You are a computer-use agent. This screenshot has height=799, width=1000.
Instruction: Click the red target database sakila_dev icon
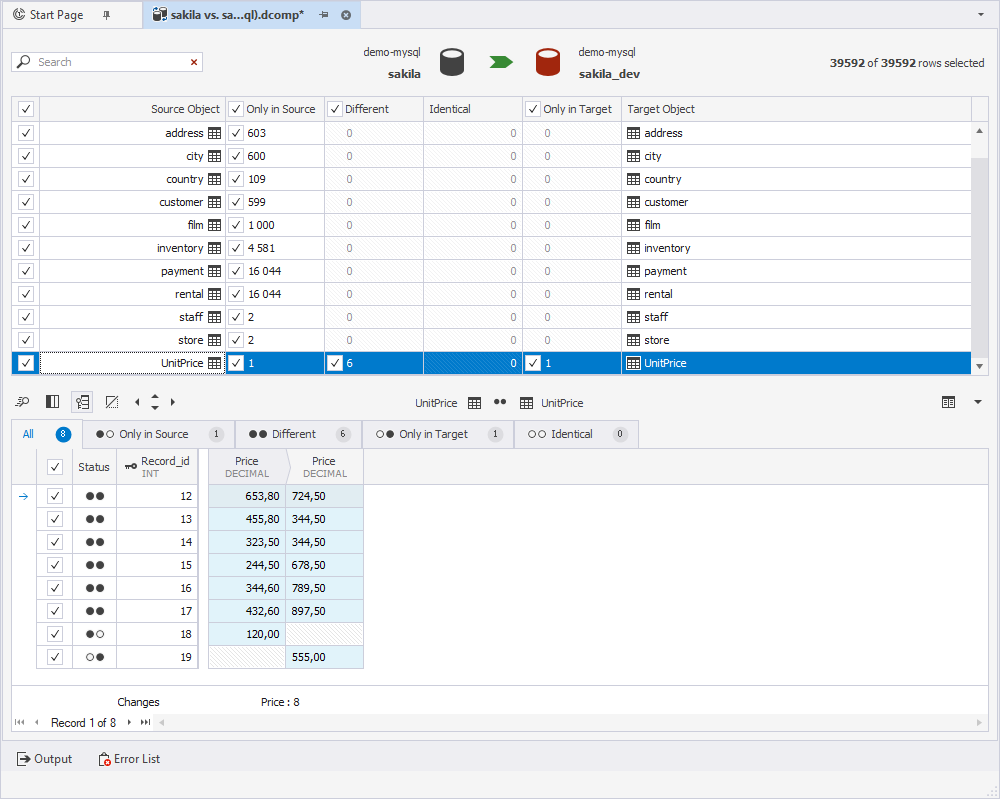[548, 62]
